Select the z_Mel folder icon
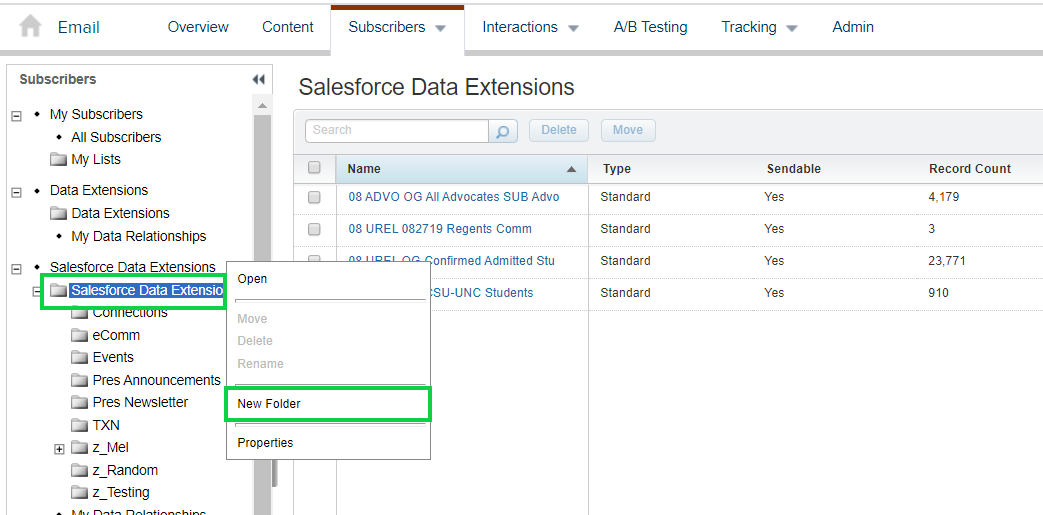Image resolution: width=1043 pixels, height=515 pixels. click(80, 447)
